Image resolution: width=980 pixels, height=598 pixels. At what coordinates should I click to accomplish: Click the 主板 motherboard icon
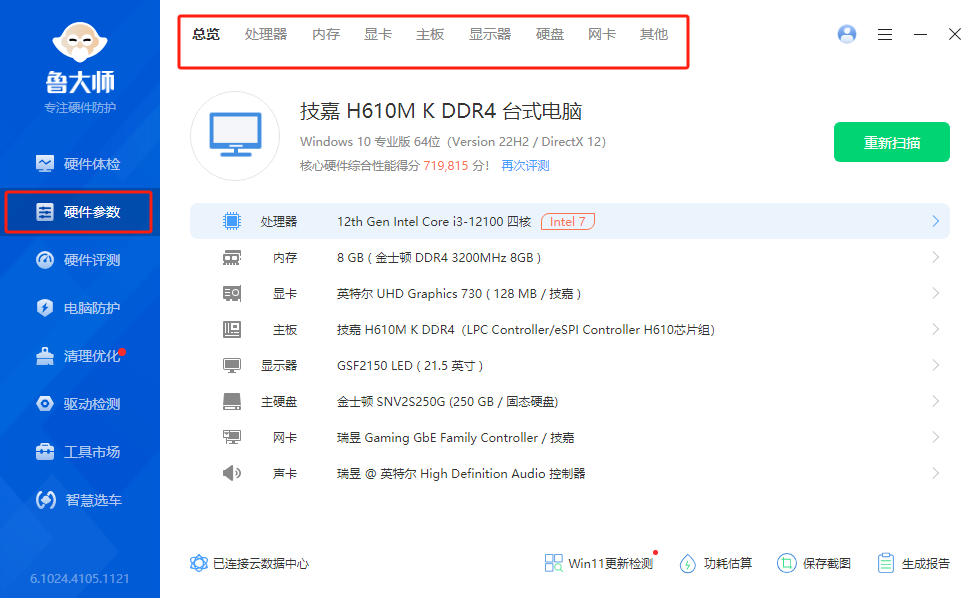pyautogui.click(x=232, y=329)
